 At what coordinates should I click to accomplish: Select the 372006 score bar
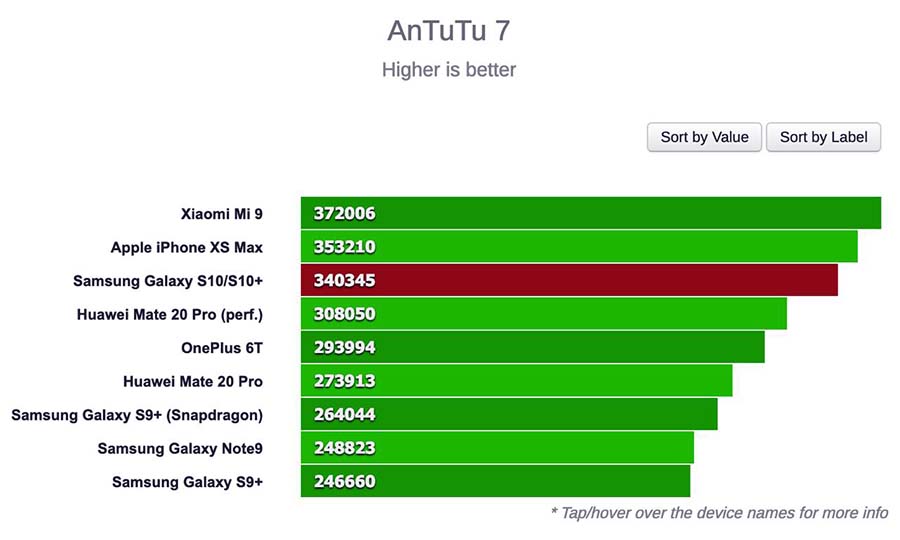click(x=591, y=213)
